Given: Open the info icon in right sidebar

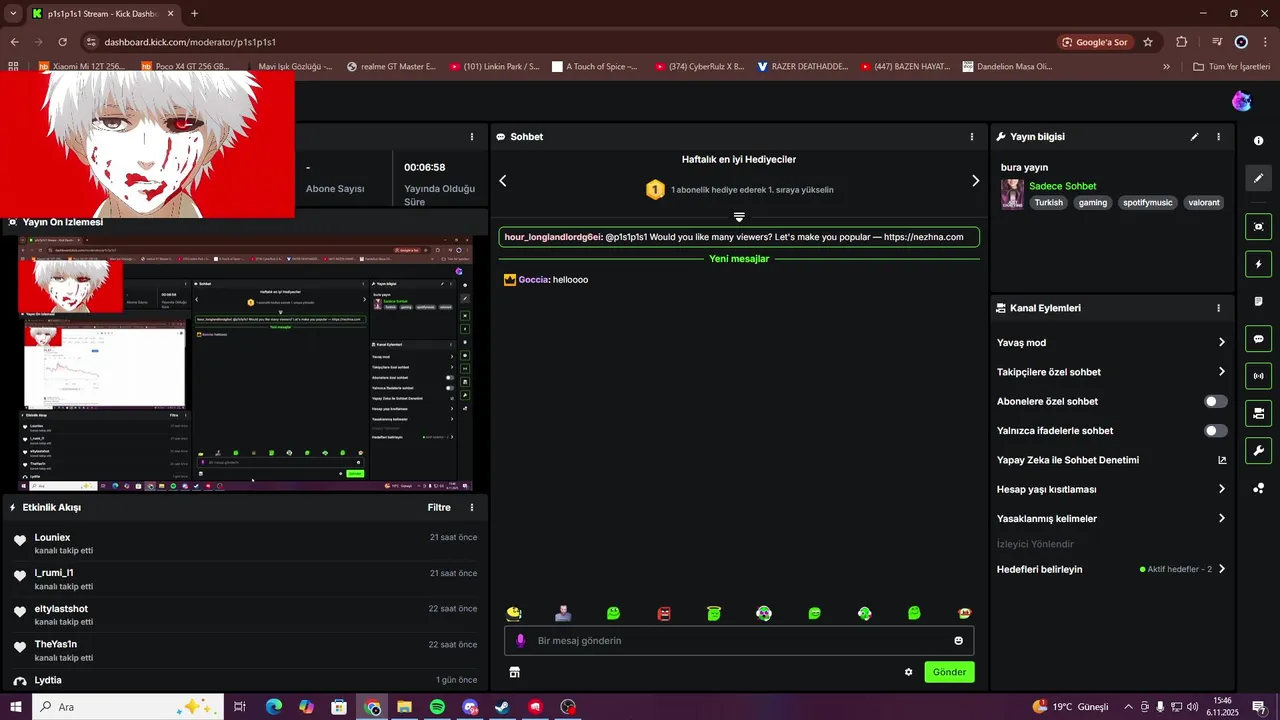Looking at the screenshot, I should pos(1258,141).
